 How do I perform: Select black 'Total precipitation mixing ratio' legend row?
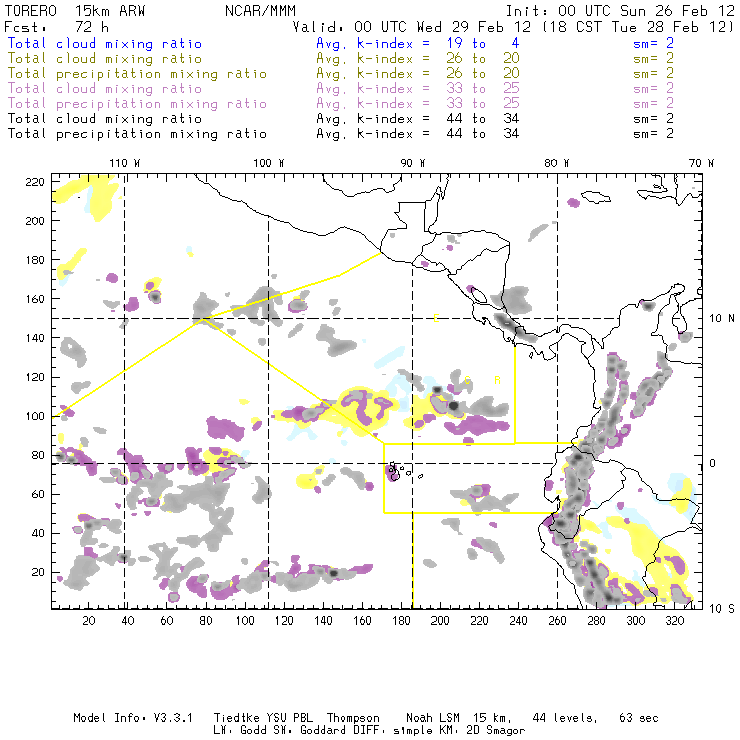point(137,134)
